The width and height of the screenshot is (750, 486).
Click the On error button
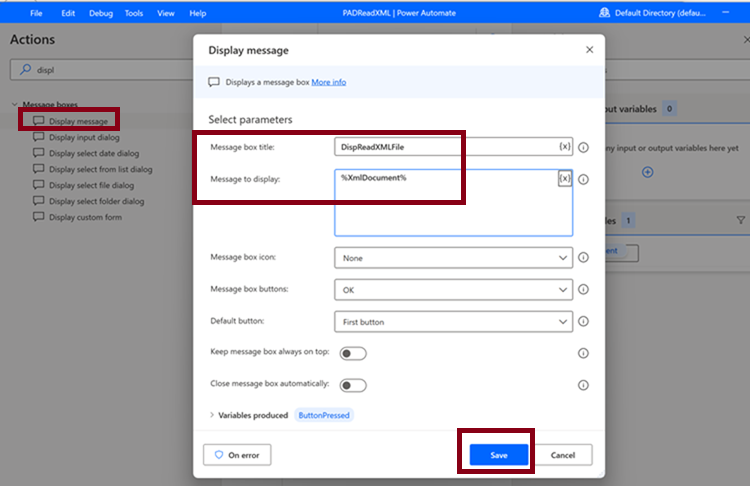pyautogui.click(x=237, y=455)
